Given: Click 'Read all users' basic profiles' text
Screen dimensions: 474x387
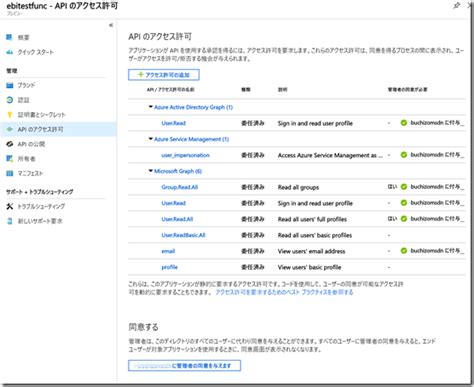Looking at the screenshot, I should click(315, 235).
